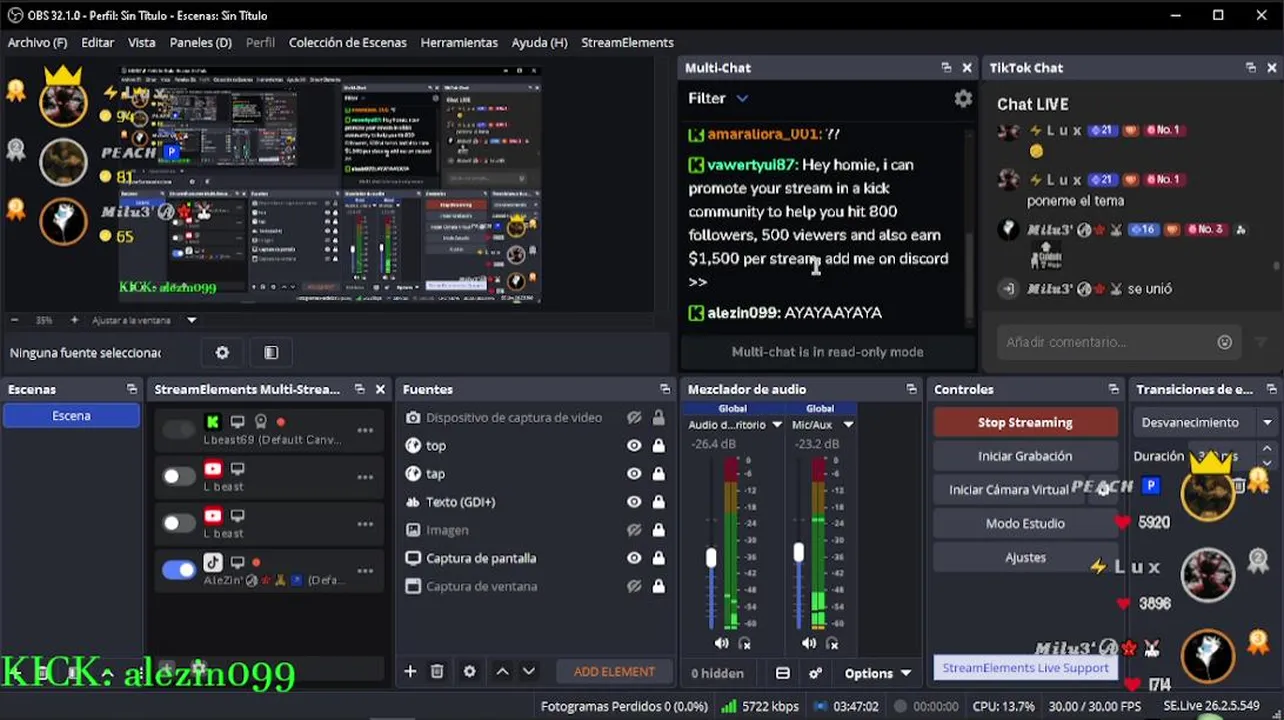Toggle the Kick Lbeast69 stream output

[x=179, y=429]
